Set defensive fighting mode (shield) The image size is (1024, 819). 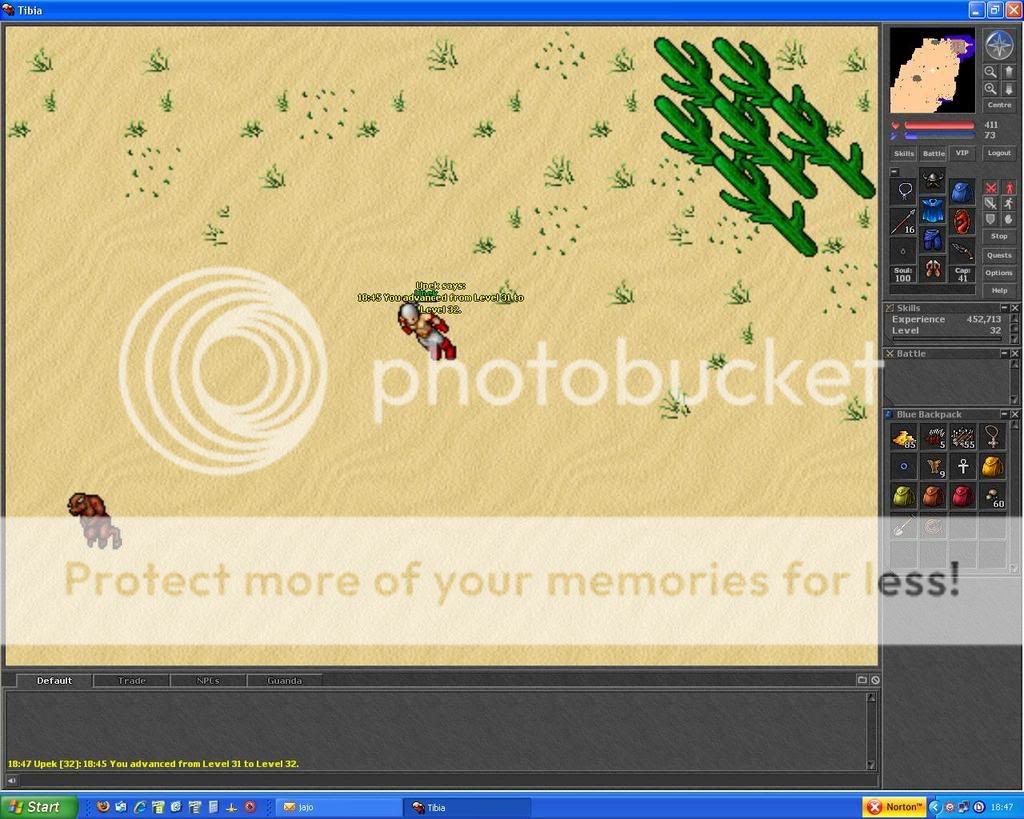(991, 219)
